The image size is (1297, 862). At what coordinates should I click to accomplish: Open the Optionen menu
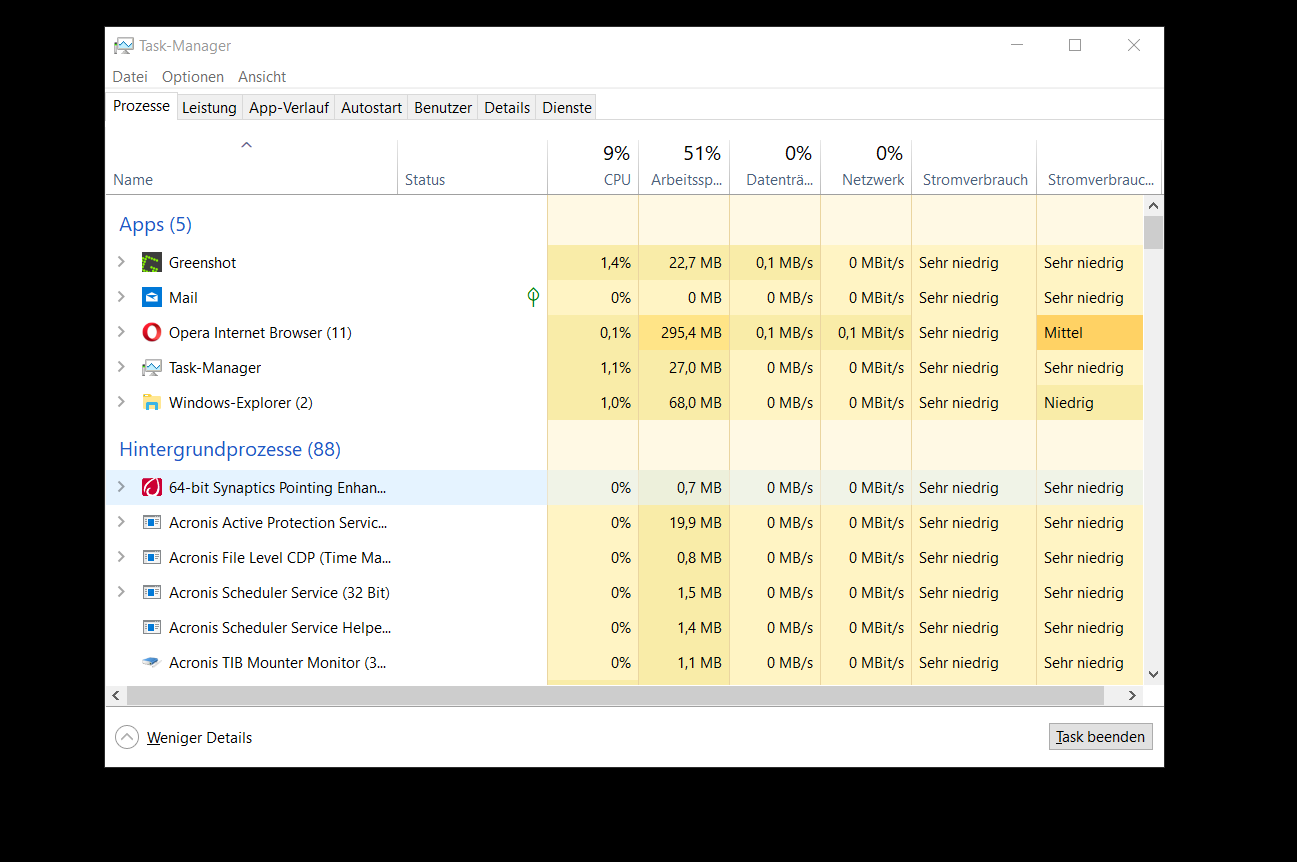coord(193,77)
